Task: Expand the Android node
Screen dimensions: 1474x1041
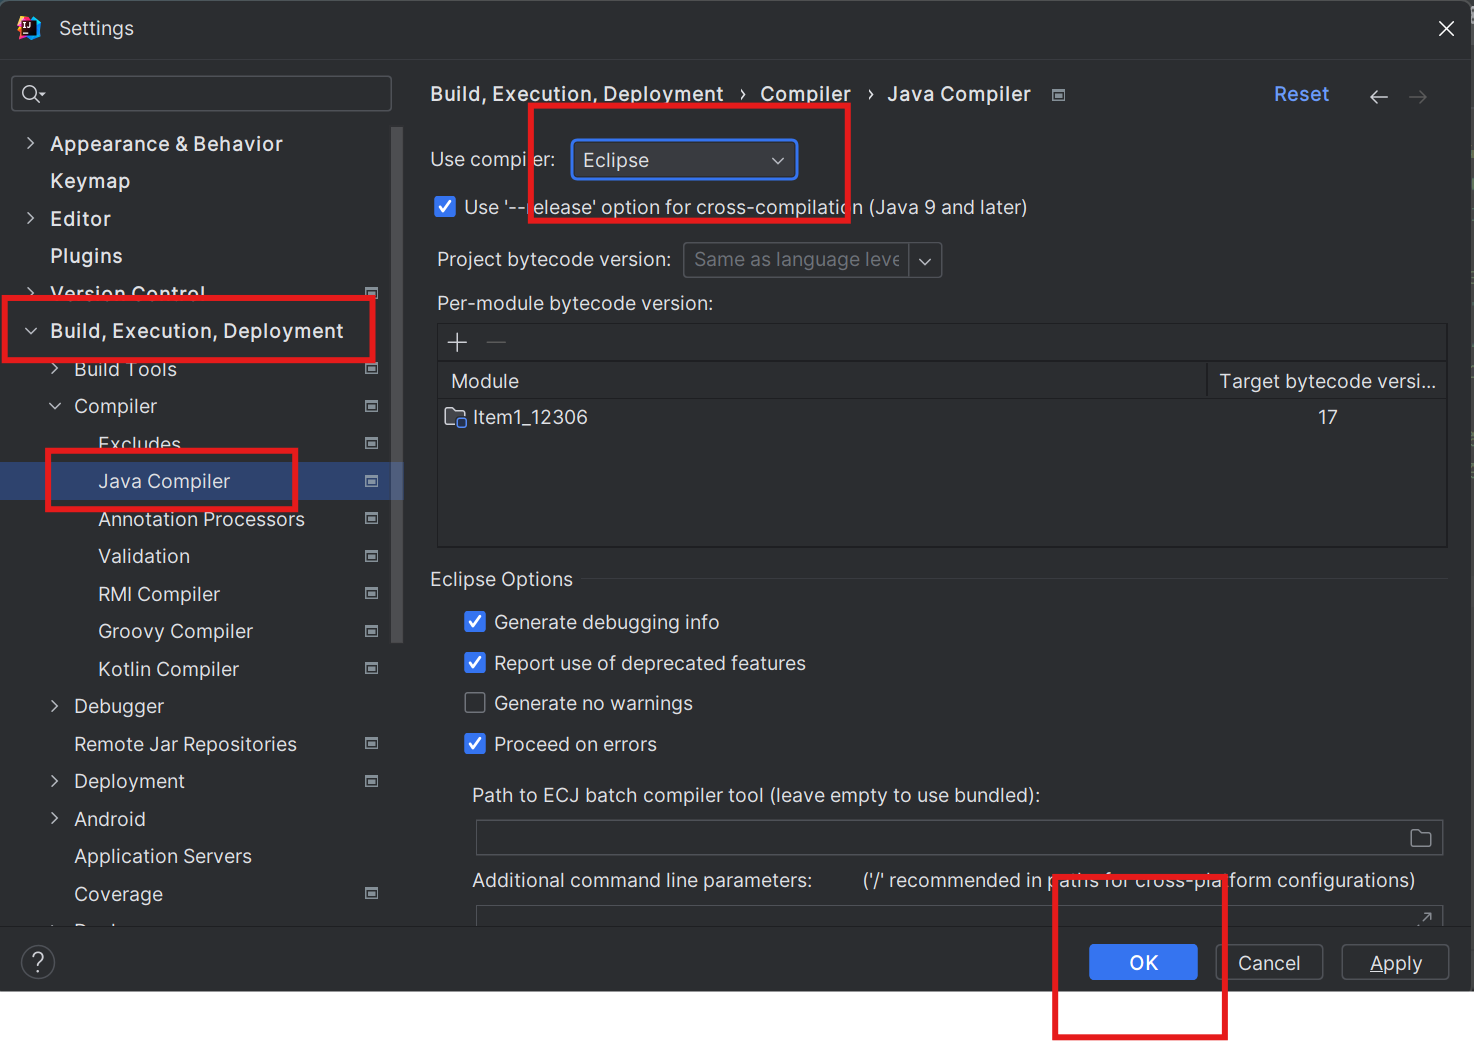Action: point(55,819)
